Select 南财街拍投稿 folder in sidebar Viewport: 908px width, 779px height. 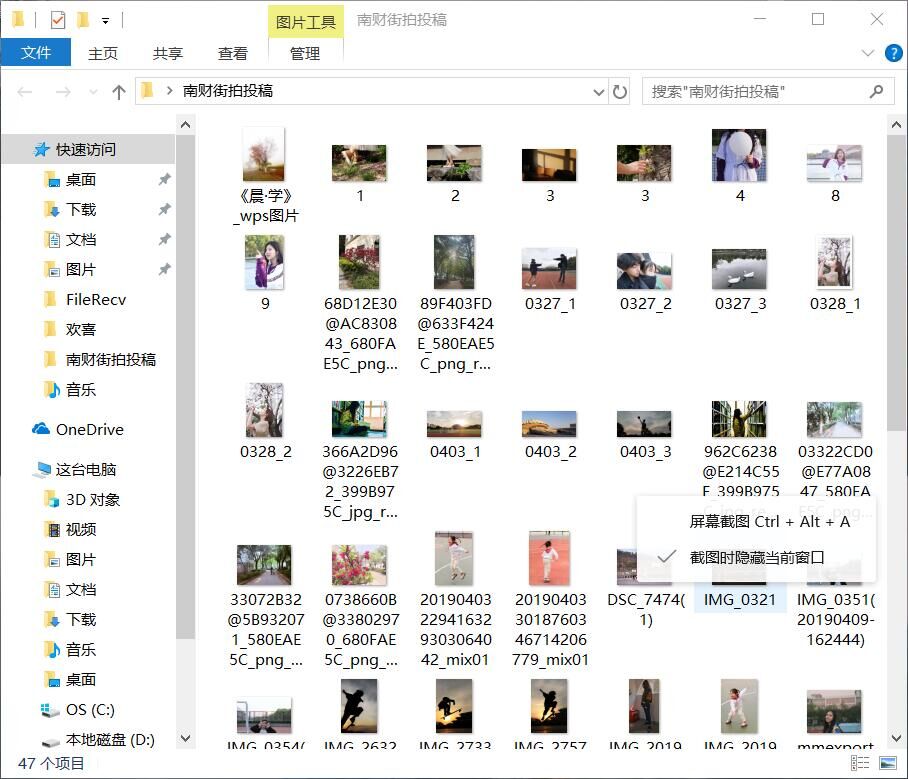tap(110, 359)
